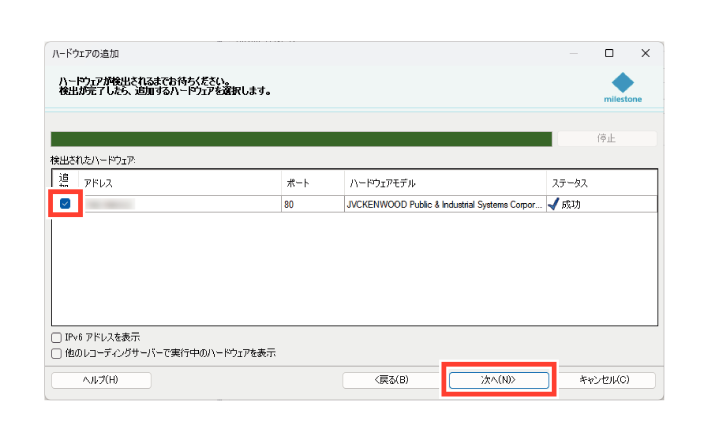The image size is (708, 443).
Task: Sort by the ポート column header
Action: pyautogui.click(x=312, y=183)
